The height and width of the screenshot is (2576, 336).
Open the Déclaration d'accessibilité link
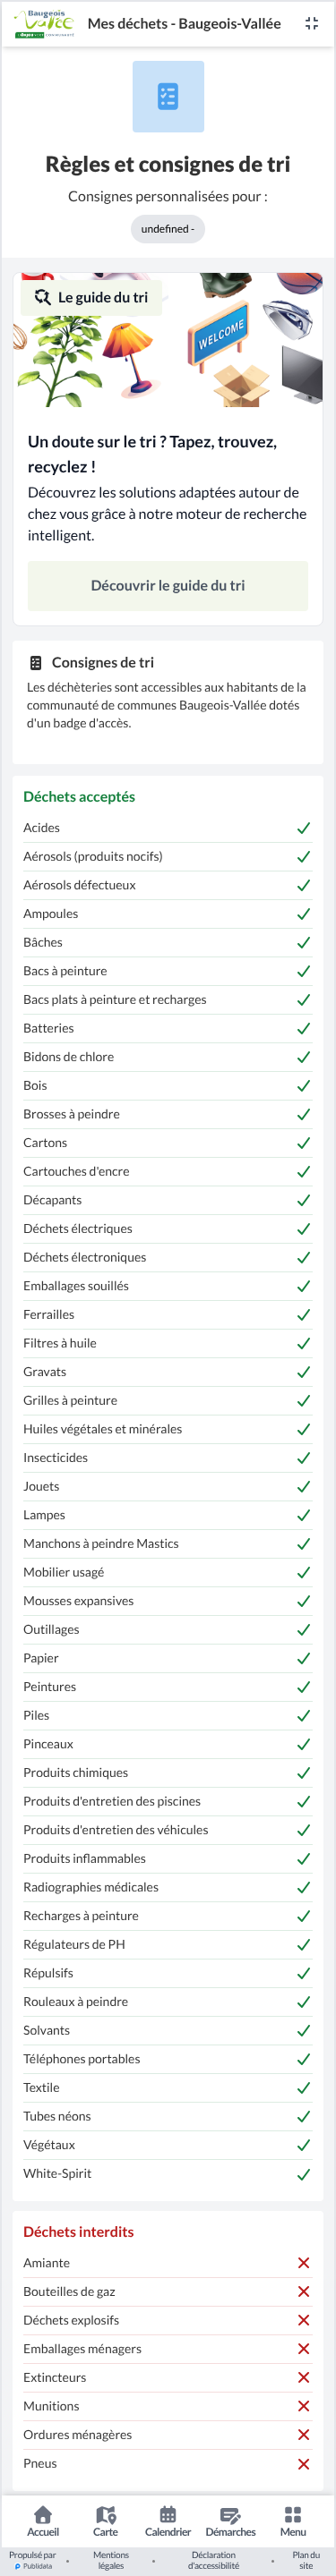tap(214, 2559)
